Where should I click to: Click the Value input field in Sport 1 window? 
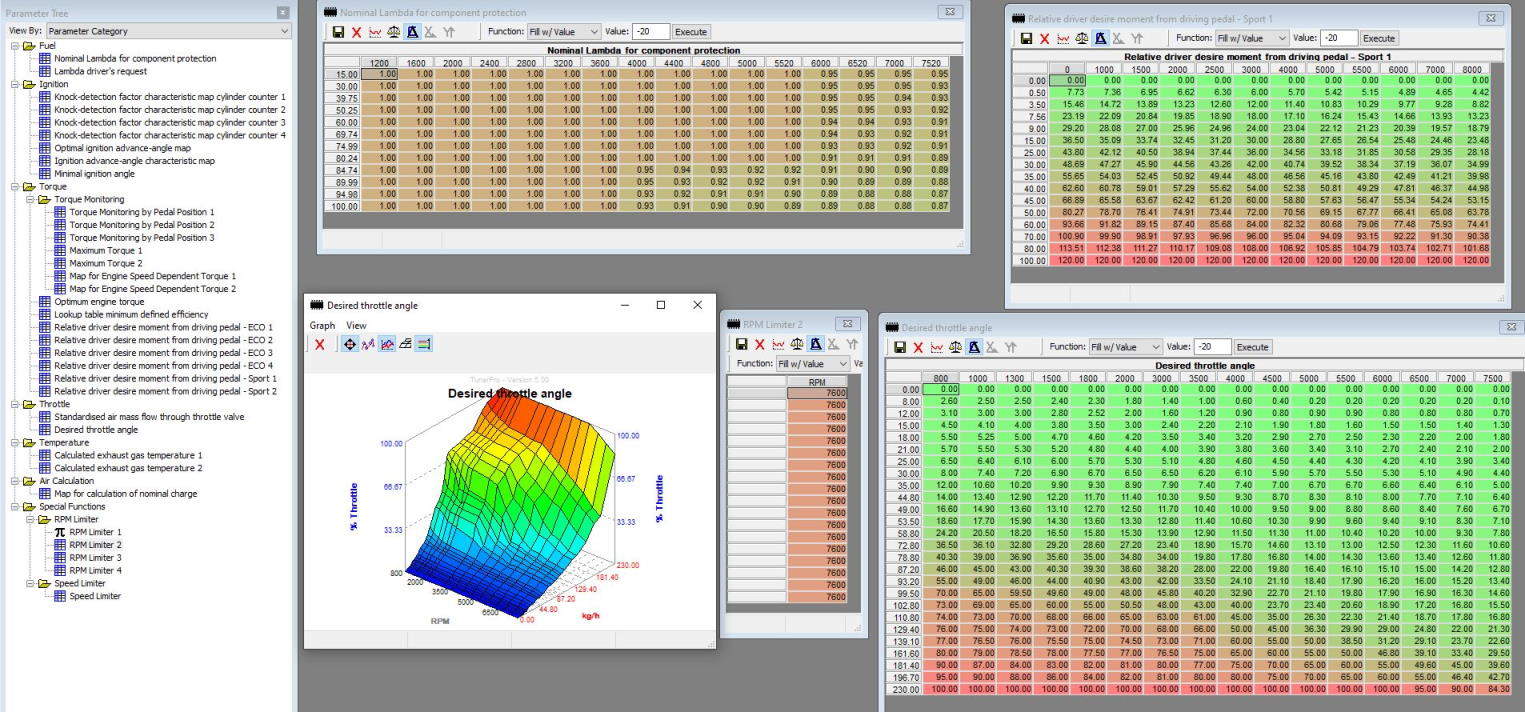click(x=1339, y=38)
